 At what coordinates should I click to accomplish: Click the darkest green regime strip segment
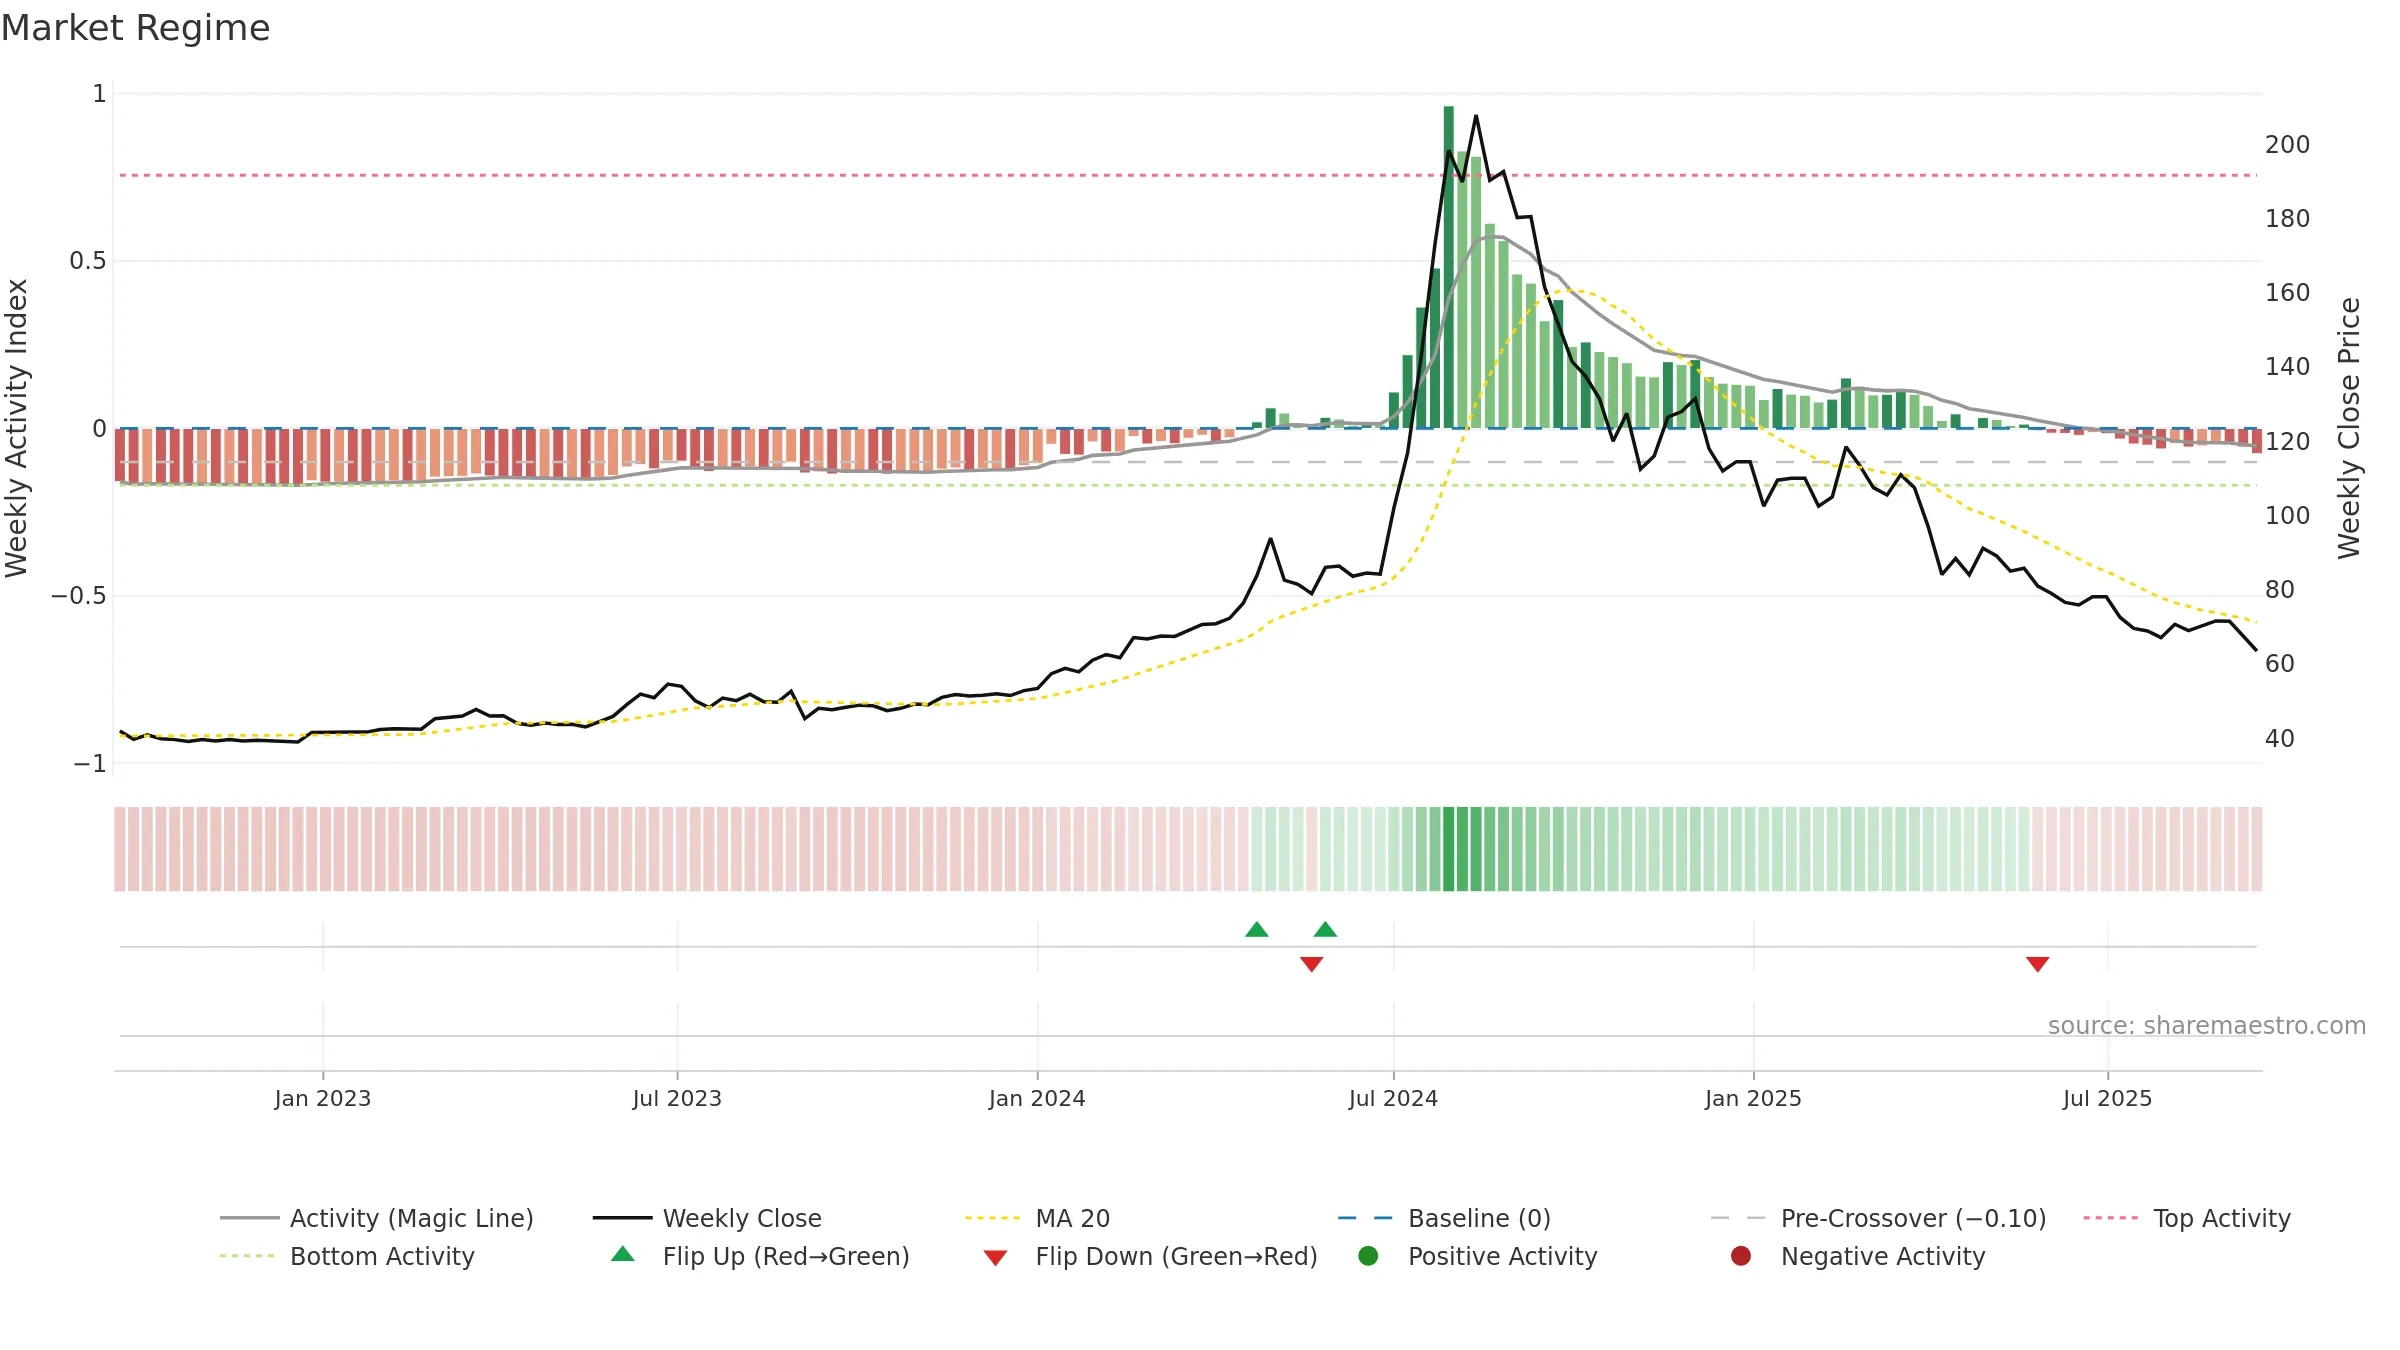click(x=1449, y=849)
